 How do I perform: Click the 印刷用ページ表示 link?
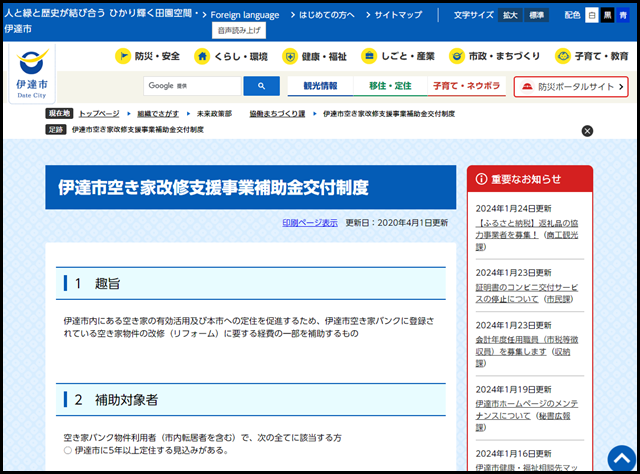[309, 222]
